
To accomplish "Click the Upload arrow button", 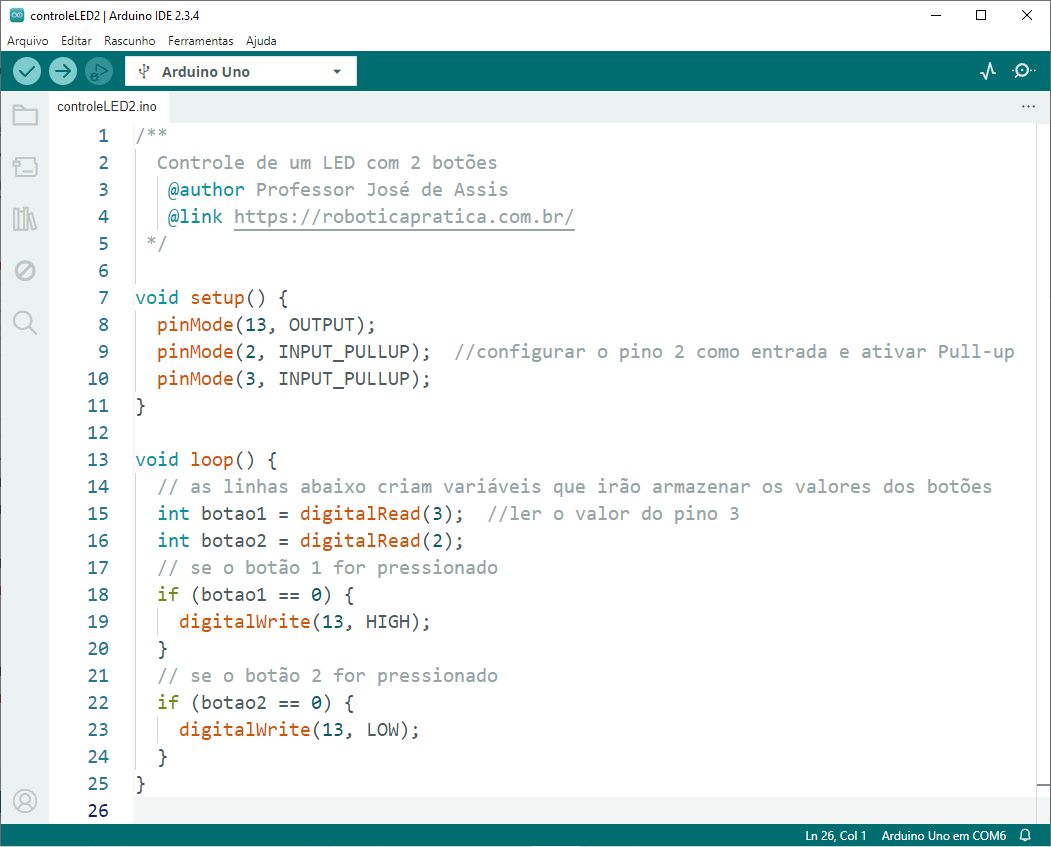I will coord(63,71).
